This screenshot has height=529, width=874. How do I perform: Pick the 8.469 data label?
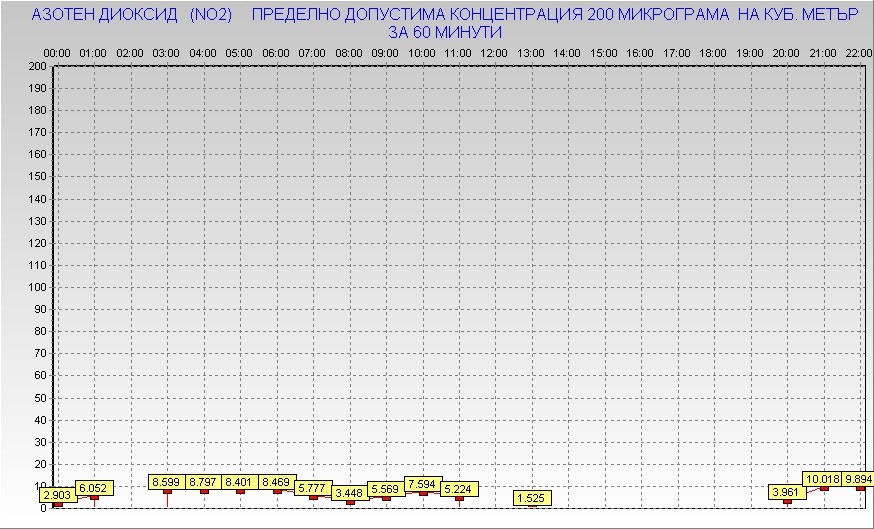(277, 482)
